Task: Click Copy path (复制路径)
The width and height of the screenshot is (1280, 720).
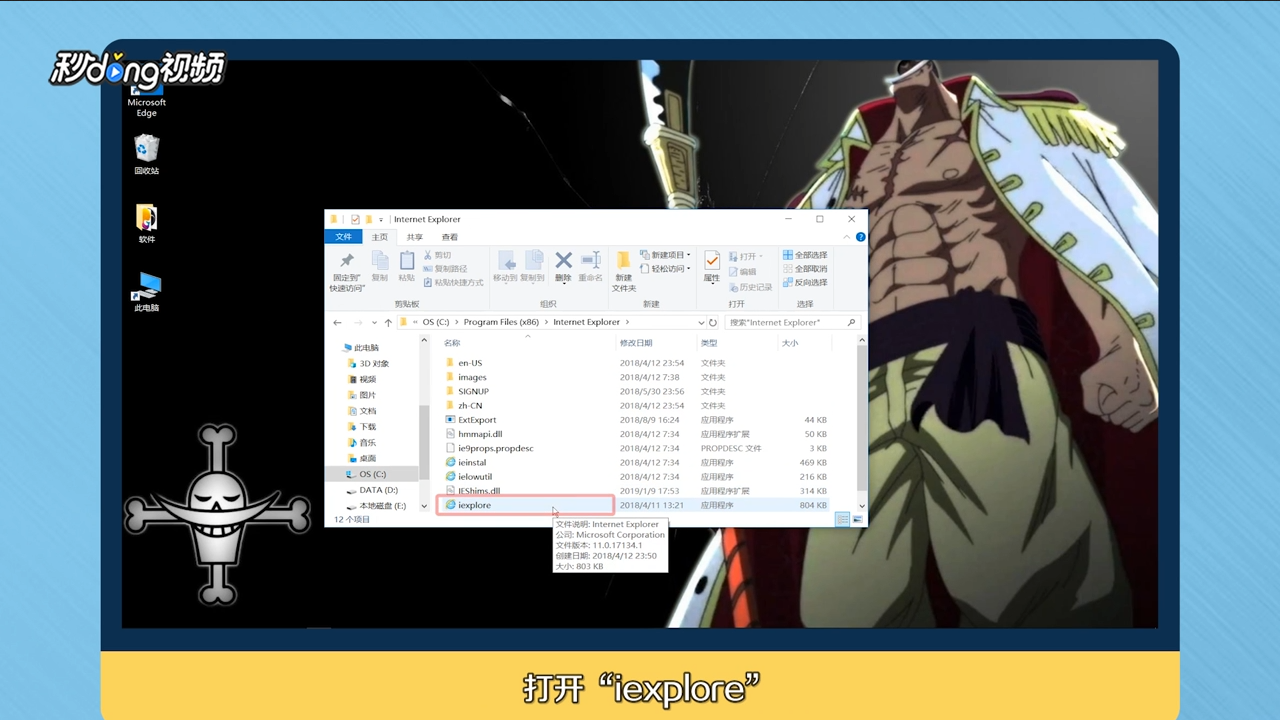Action: click(445, 269)
